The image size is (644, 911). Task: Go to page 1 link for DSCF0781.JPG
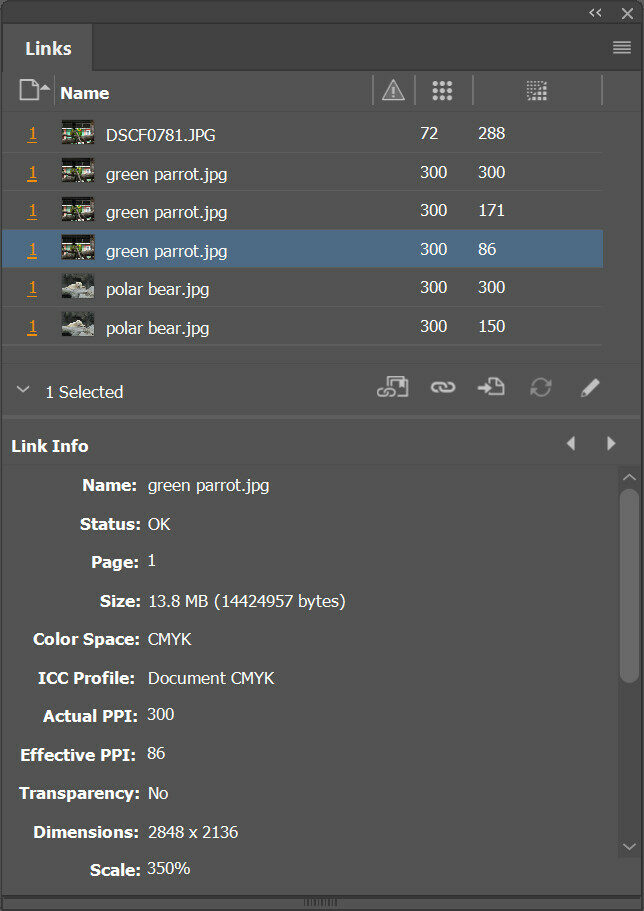coord(32,134)
